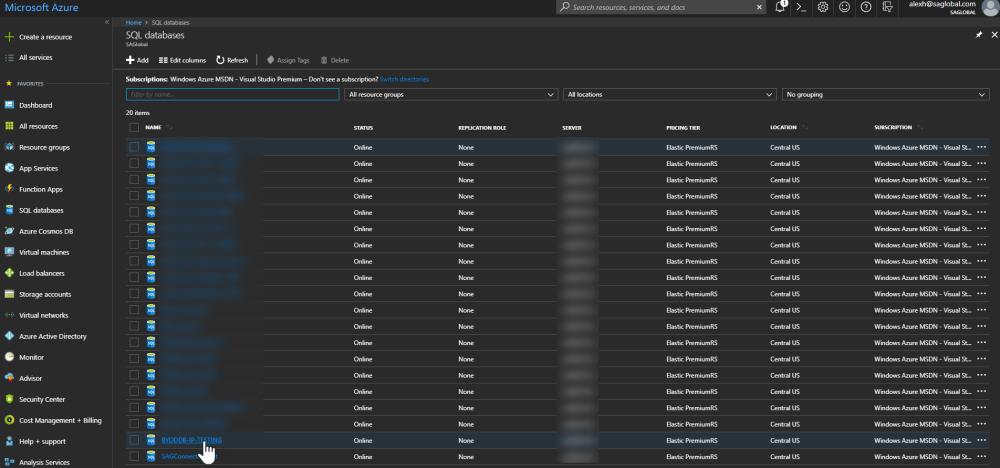This screenshot has width=1000, height=468.
Task: Open the All locations dropdown
Action: pos(669,94)
